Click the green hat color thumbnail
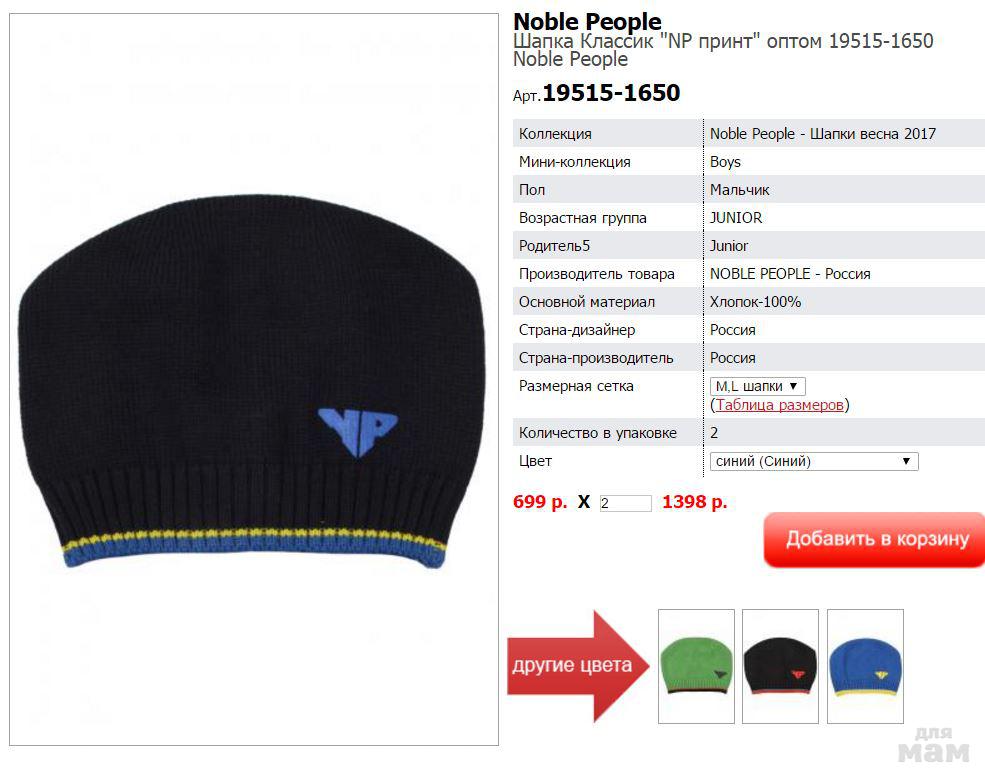985x777 pixels. tap(696, 666)
